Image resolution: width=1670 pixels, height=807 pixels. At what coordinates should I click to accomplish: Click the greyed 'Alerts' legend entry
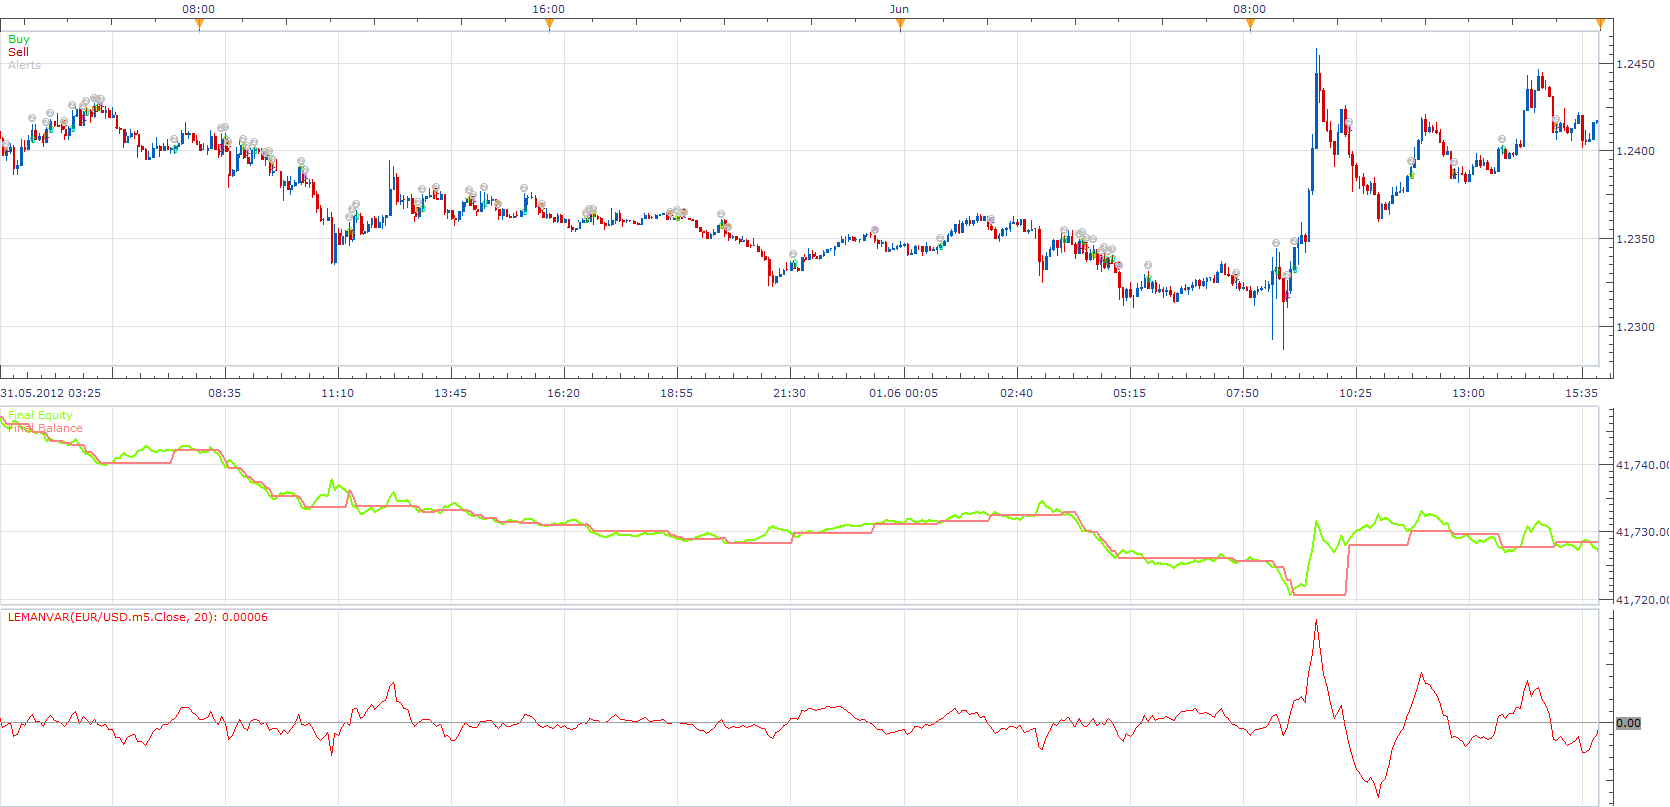(x=25, y=65)
